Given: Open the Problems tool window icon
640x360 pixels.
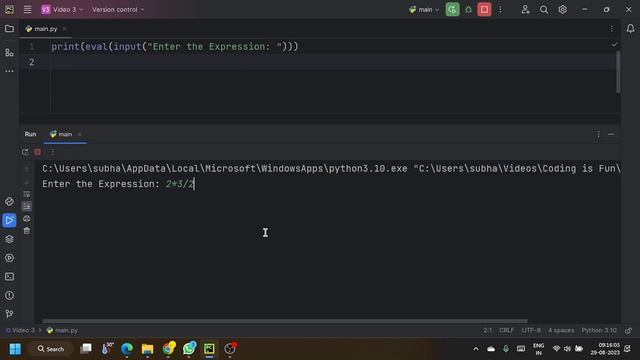Looking at the screenshot, I should pos(9,295).
